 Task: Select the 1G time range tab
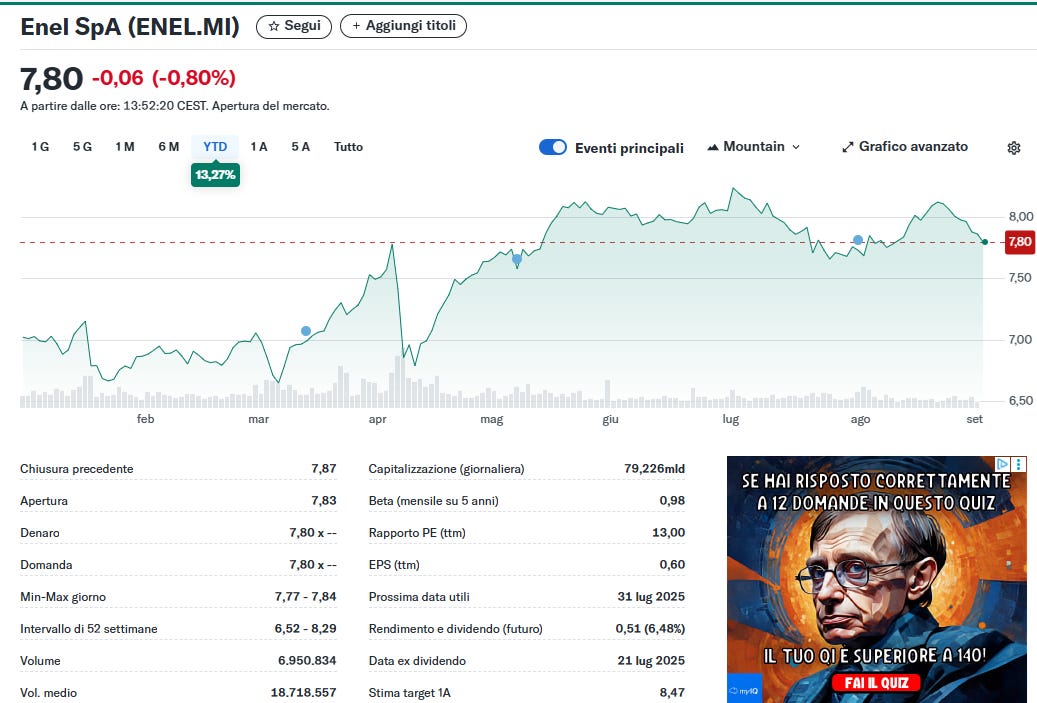40,147
